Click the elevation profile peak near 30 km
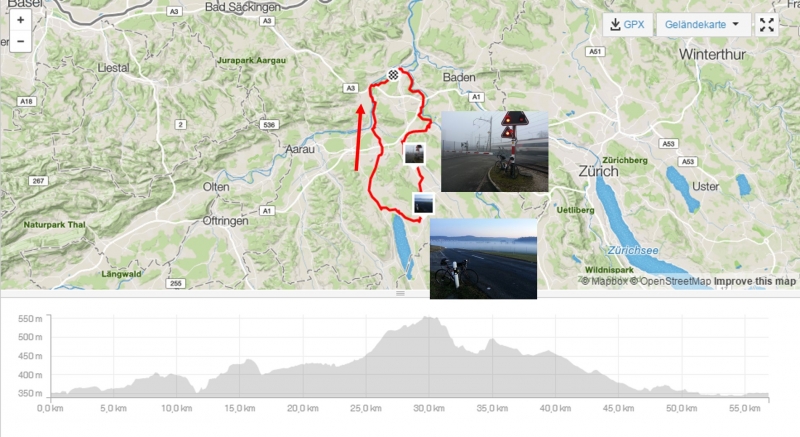Image resolution: width=800 pixels, height=437 pixels. click(x=429, y=318)
